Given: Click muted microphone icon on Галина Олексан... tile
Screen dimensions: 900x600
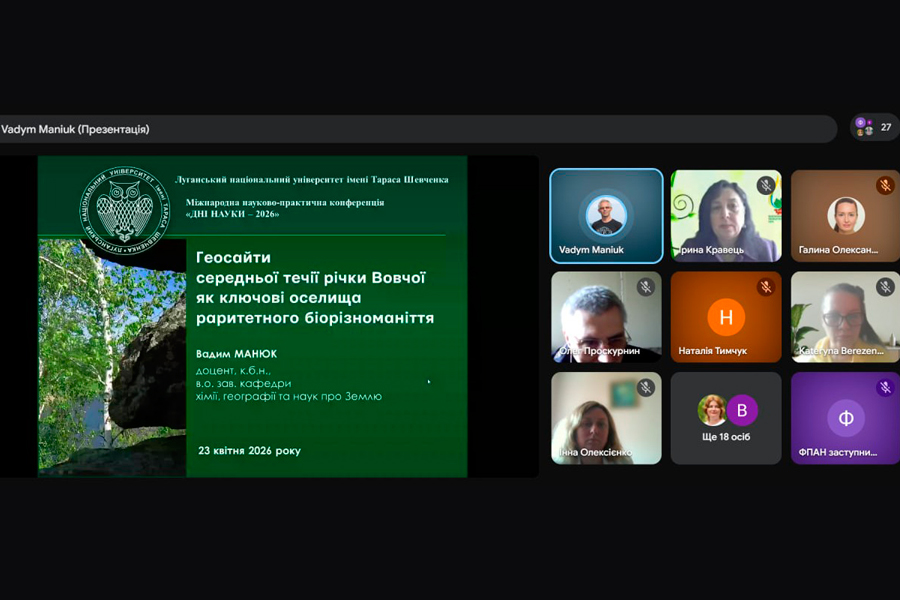Looking at the screenshot, I should pyautogui.click(x=885, y=185).
